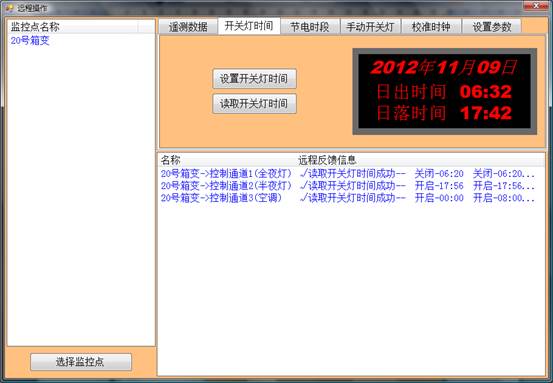Click the 读取开关灯时间 button
The width and height of the screenshot is (553, 383).
point(254,104)
